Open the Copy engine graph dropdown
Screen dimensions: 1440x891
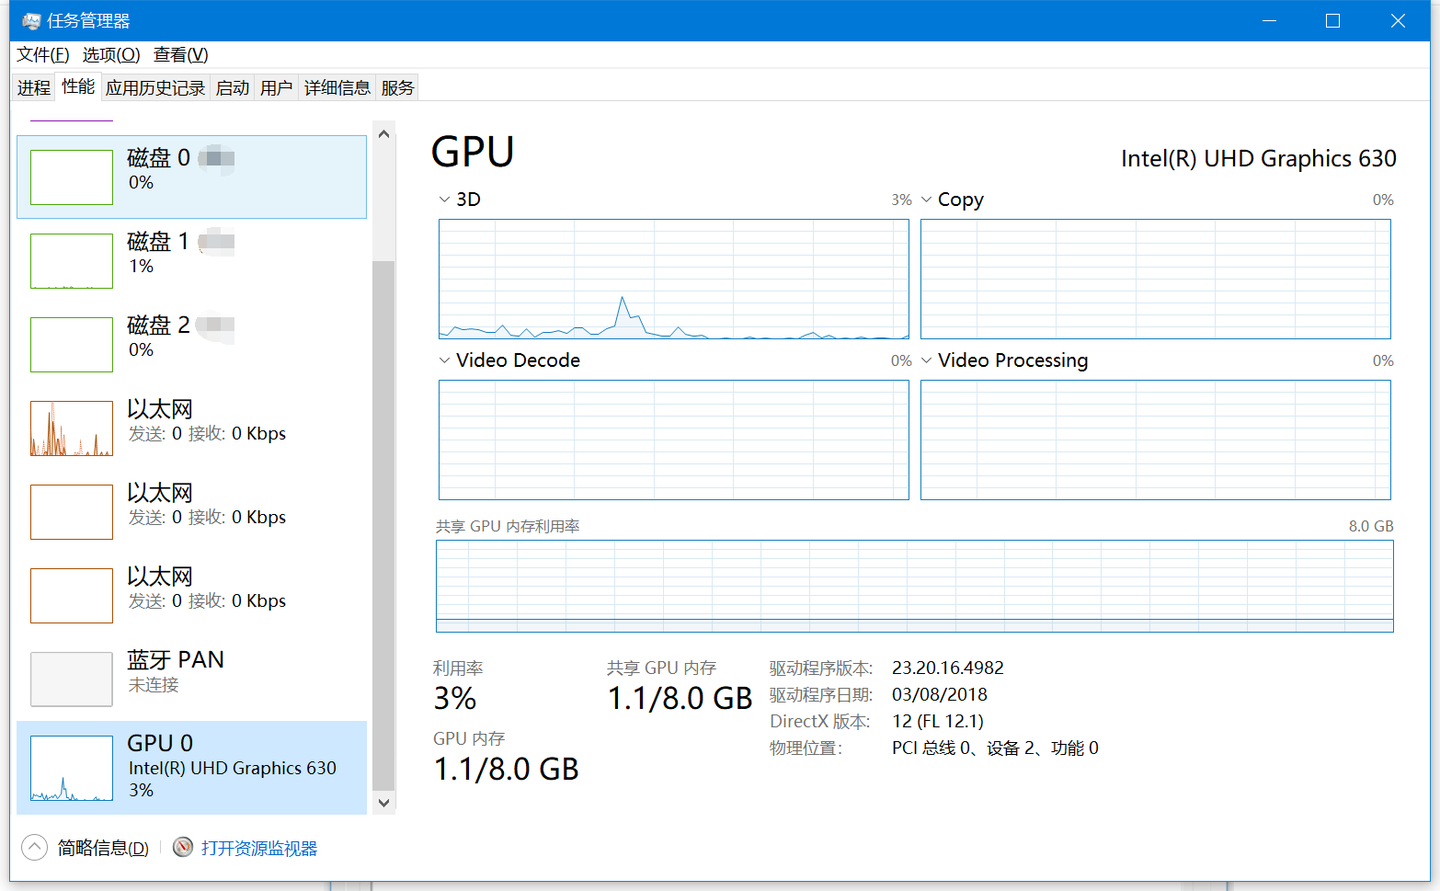pyautogui.click(x=927, y=200)
